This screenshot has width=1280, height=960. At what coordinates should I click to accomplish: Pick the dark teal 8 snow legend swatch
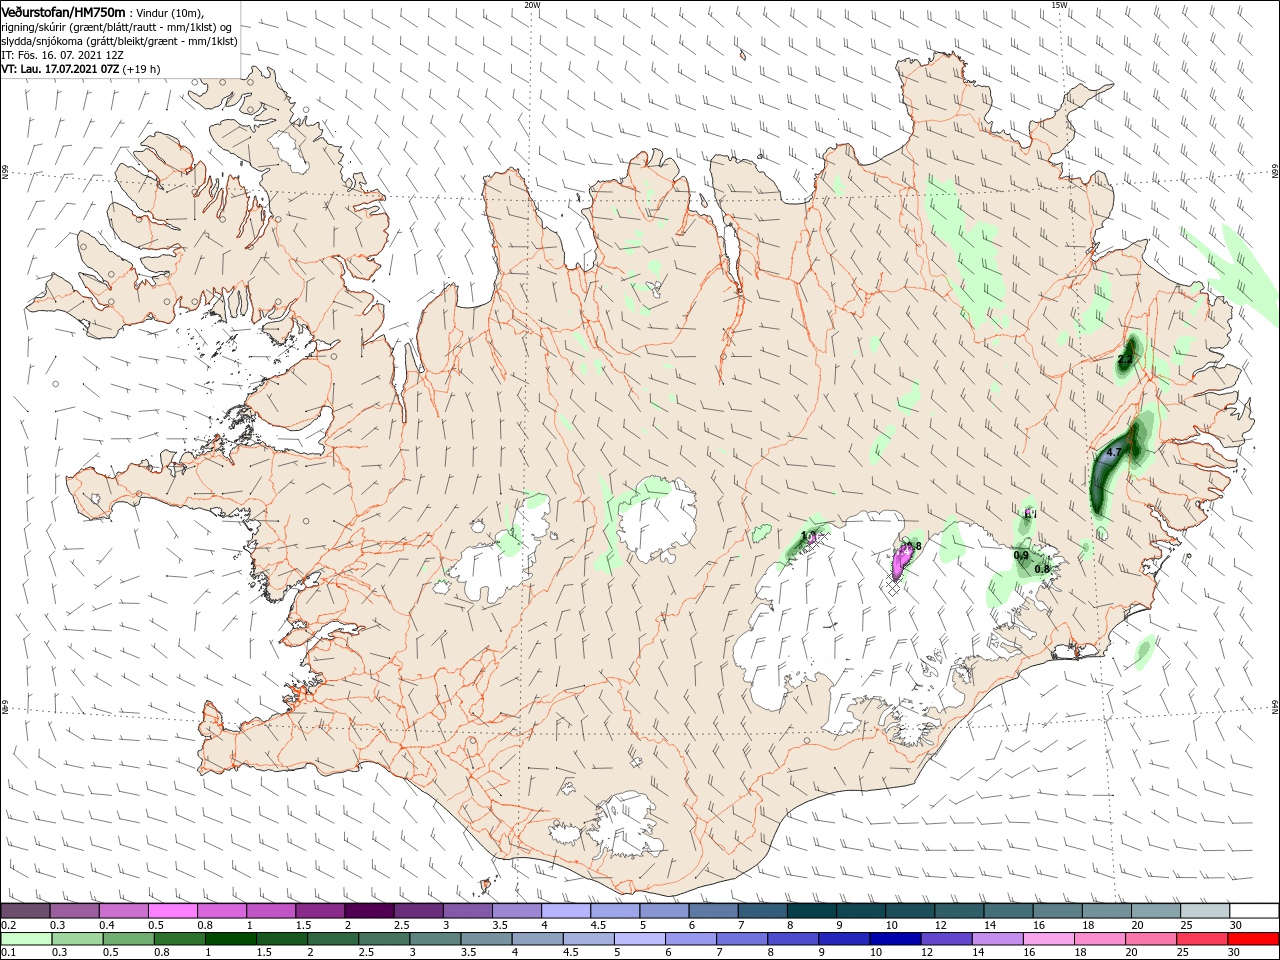811,911
